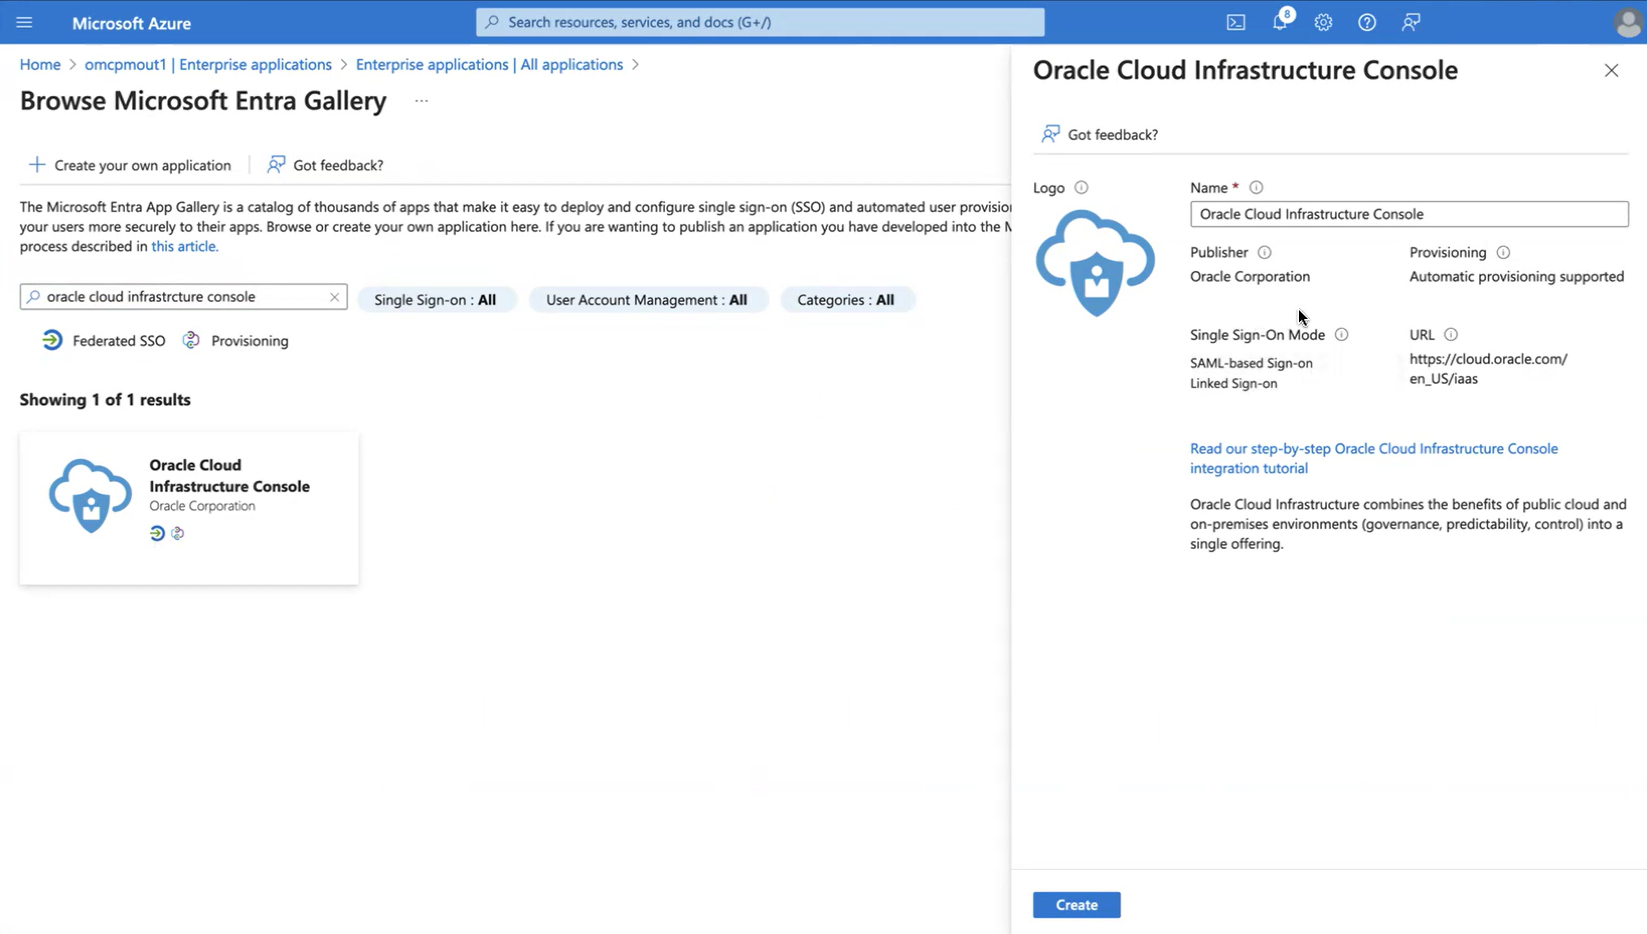The height and width of the screenshot is (934, 1647).
Task: Open the portal settings gear
Action: pos(1323,22)
